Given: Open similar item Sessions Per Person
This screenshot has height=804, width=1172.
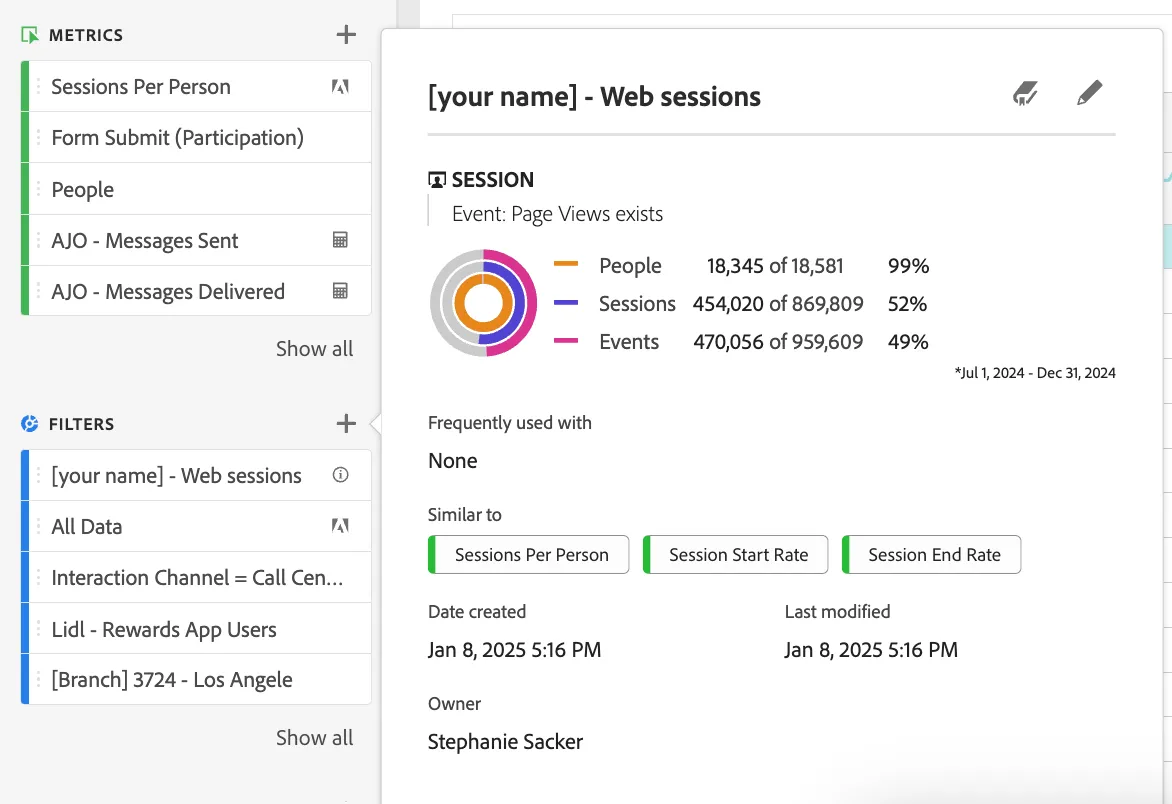Looking at the screenshot, I should pyautogui.click(x=528, y=554).
